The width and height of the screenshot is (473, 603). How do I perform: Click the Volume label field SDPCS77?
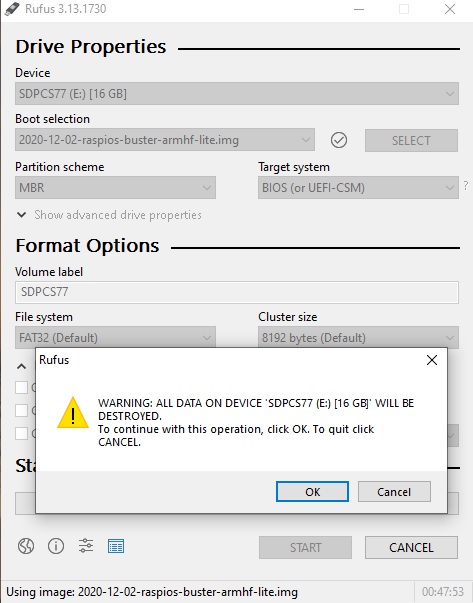(x=237, y=292)
